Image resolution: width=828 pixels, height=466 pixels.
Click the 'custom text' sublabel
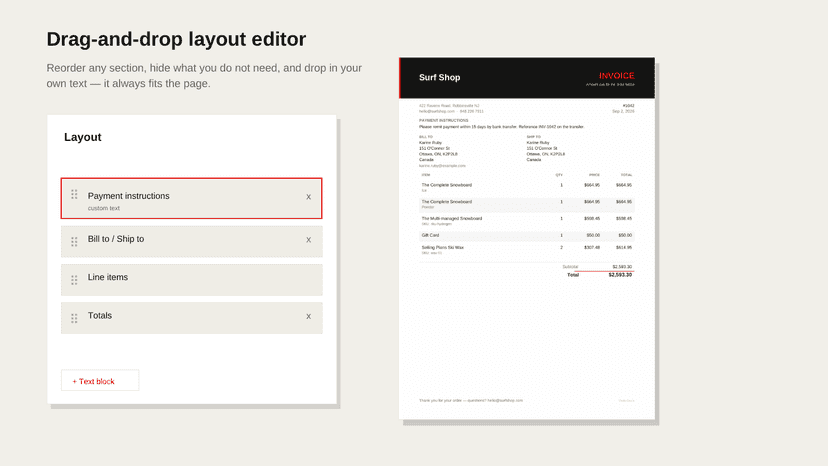tap(104, 208)
